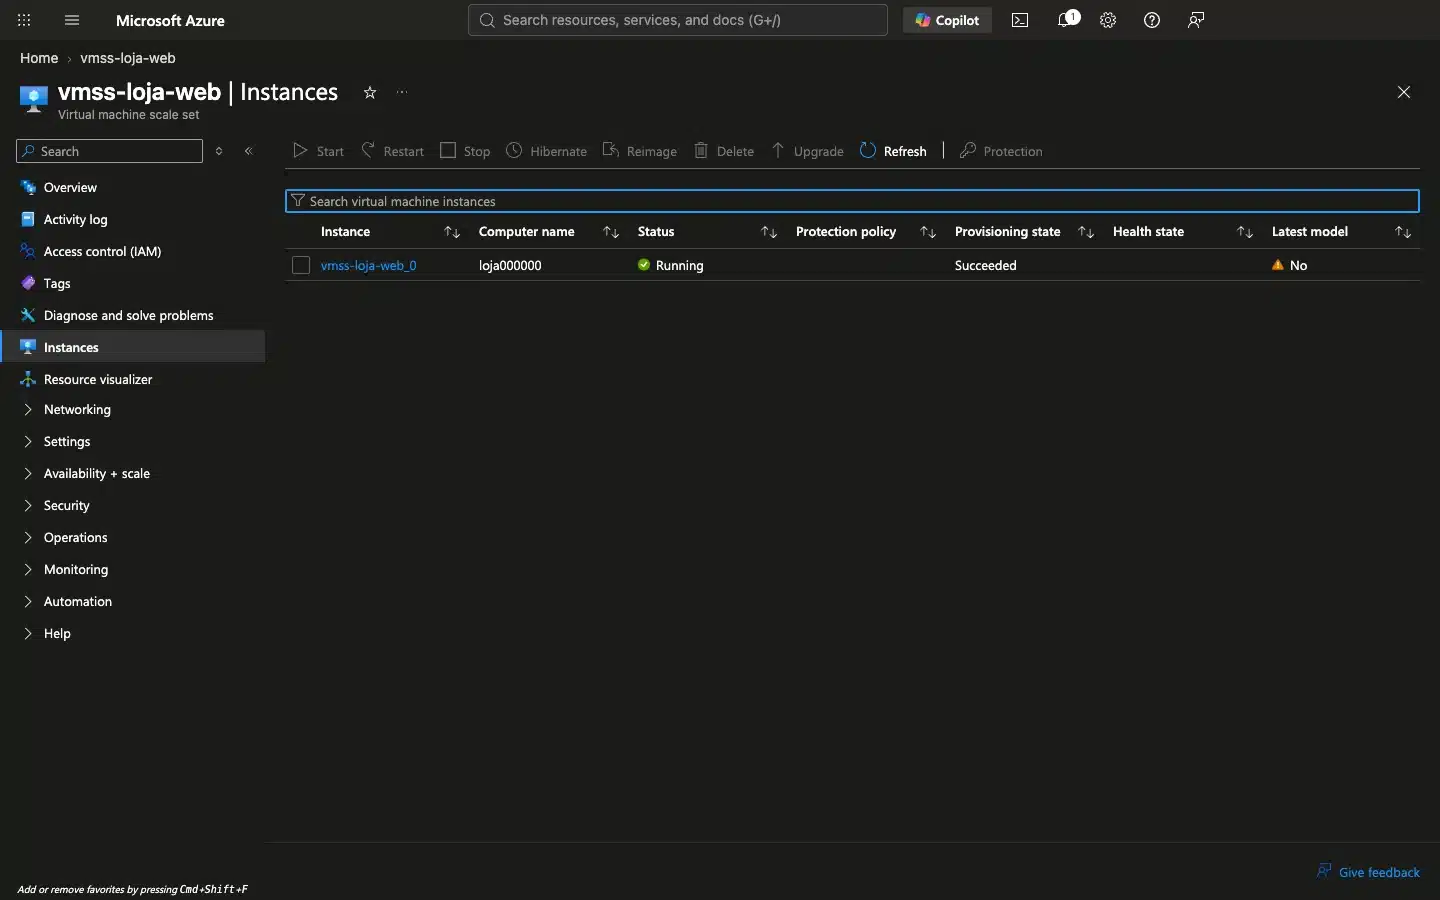This screenshot has height=900, width=1440.
Task: Click the Reimage toolbar button
Action: click(x=640, y=151)
